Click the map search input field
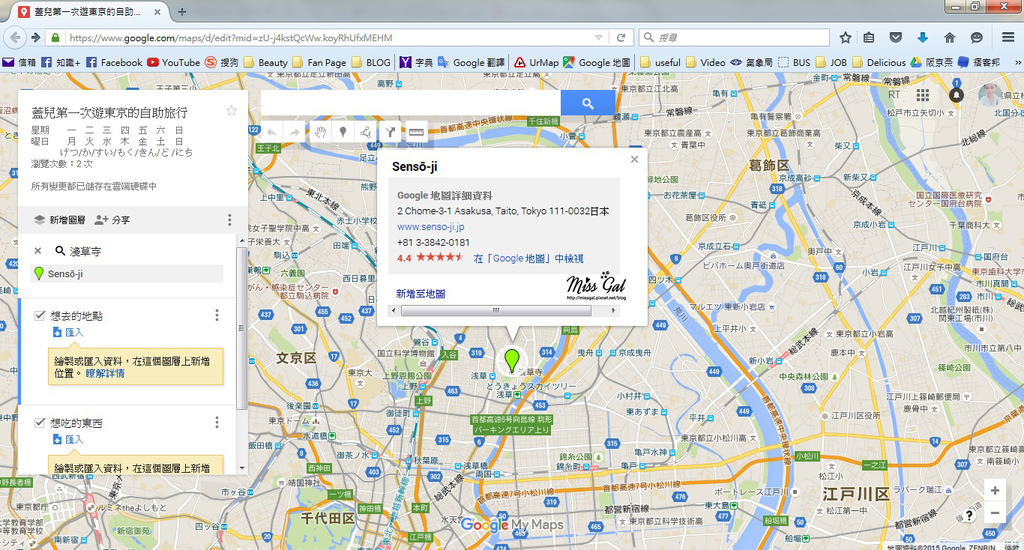 pyautogui.click(x=411, y=103)
